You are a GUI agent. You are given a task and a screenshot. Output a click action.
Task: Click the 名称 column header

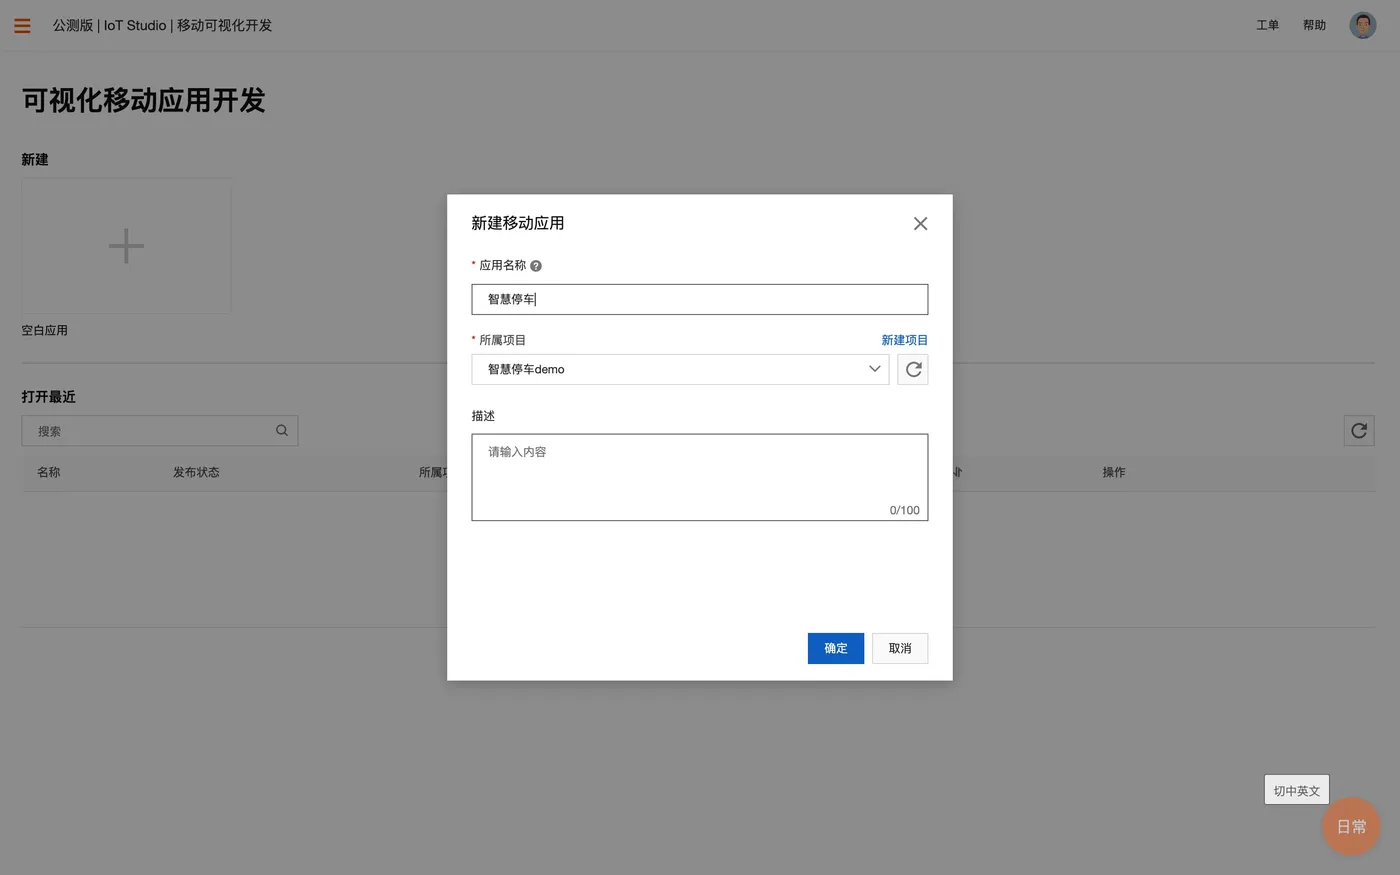(x=49, y=472)
